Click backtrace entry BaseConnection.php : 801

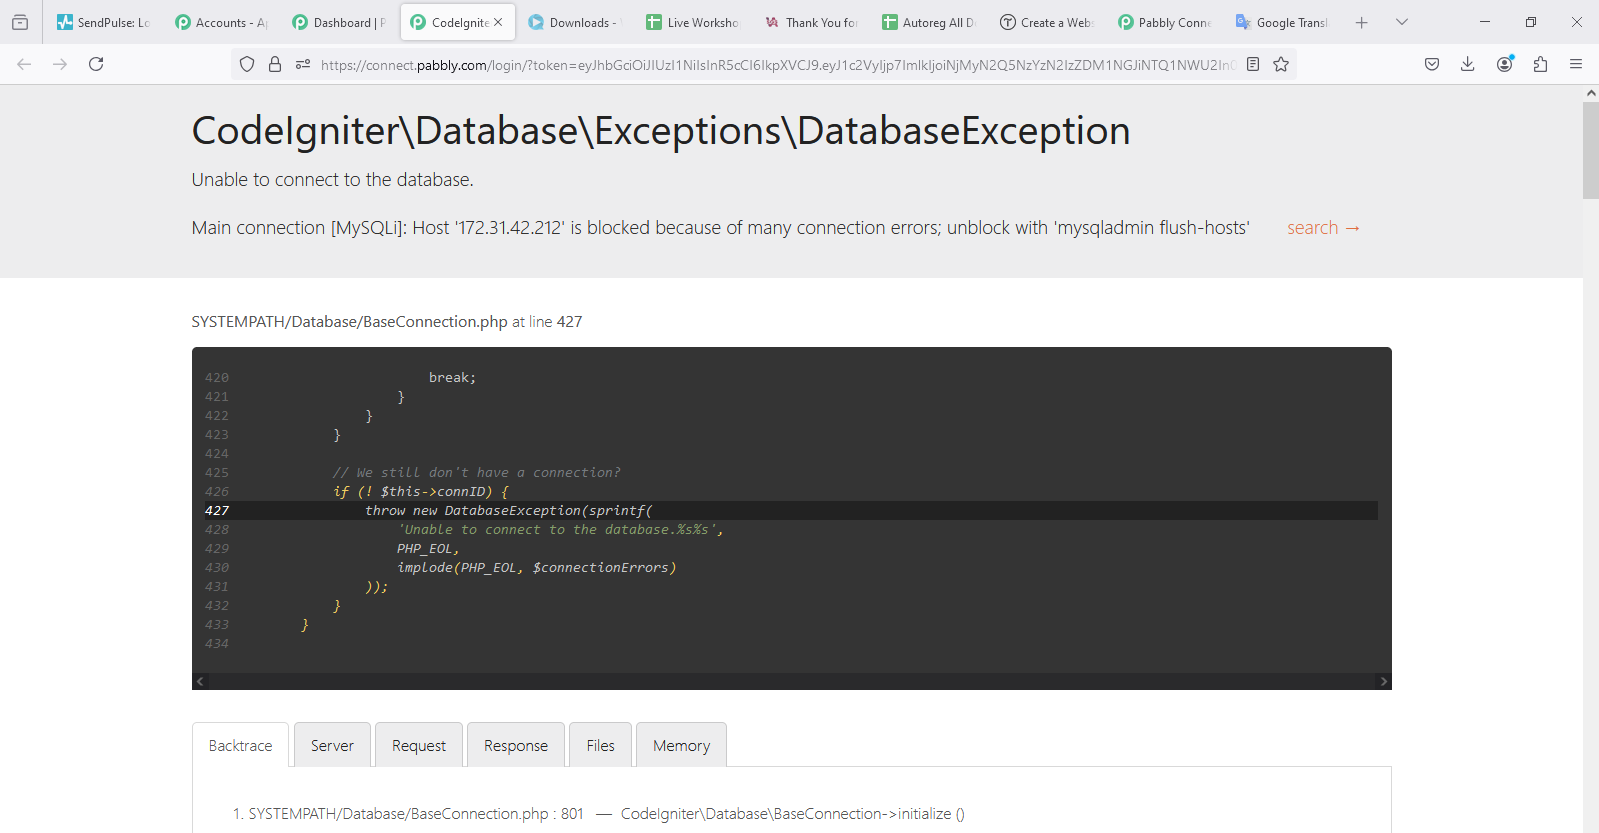tap(599, 814)
